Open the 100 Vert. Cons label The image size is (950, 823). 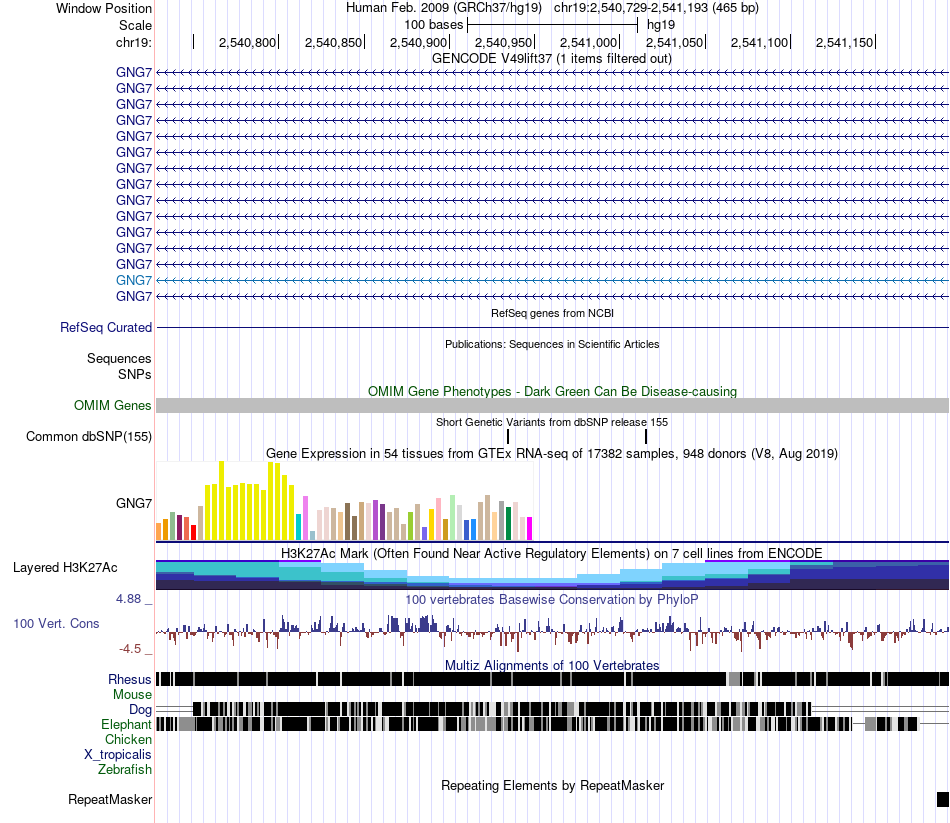56,624
